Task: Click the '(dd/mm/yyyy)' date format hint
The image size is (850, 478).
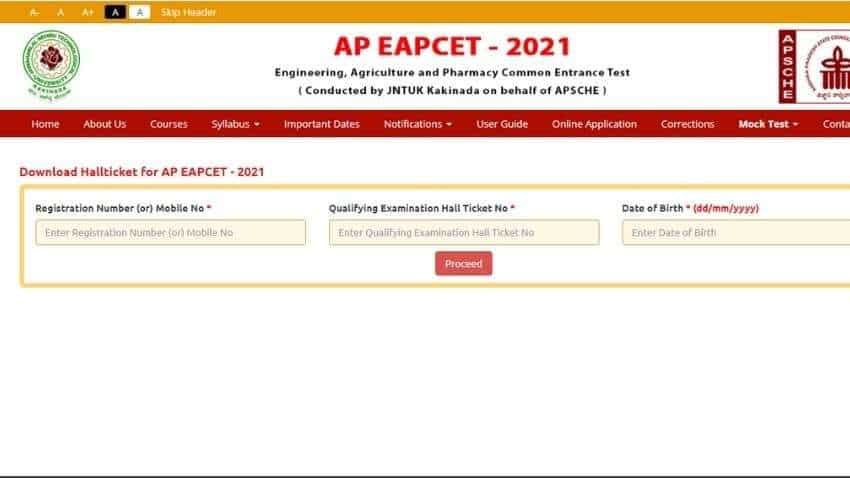Action: click(x=726, y=208)
